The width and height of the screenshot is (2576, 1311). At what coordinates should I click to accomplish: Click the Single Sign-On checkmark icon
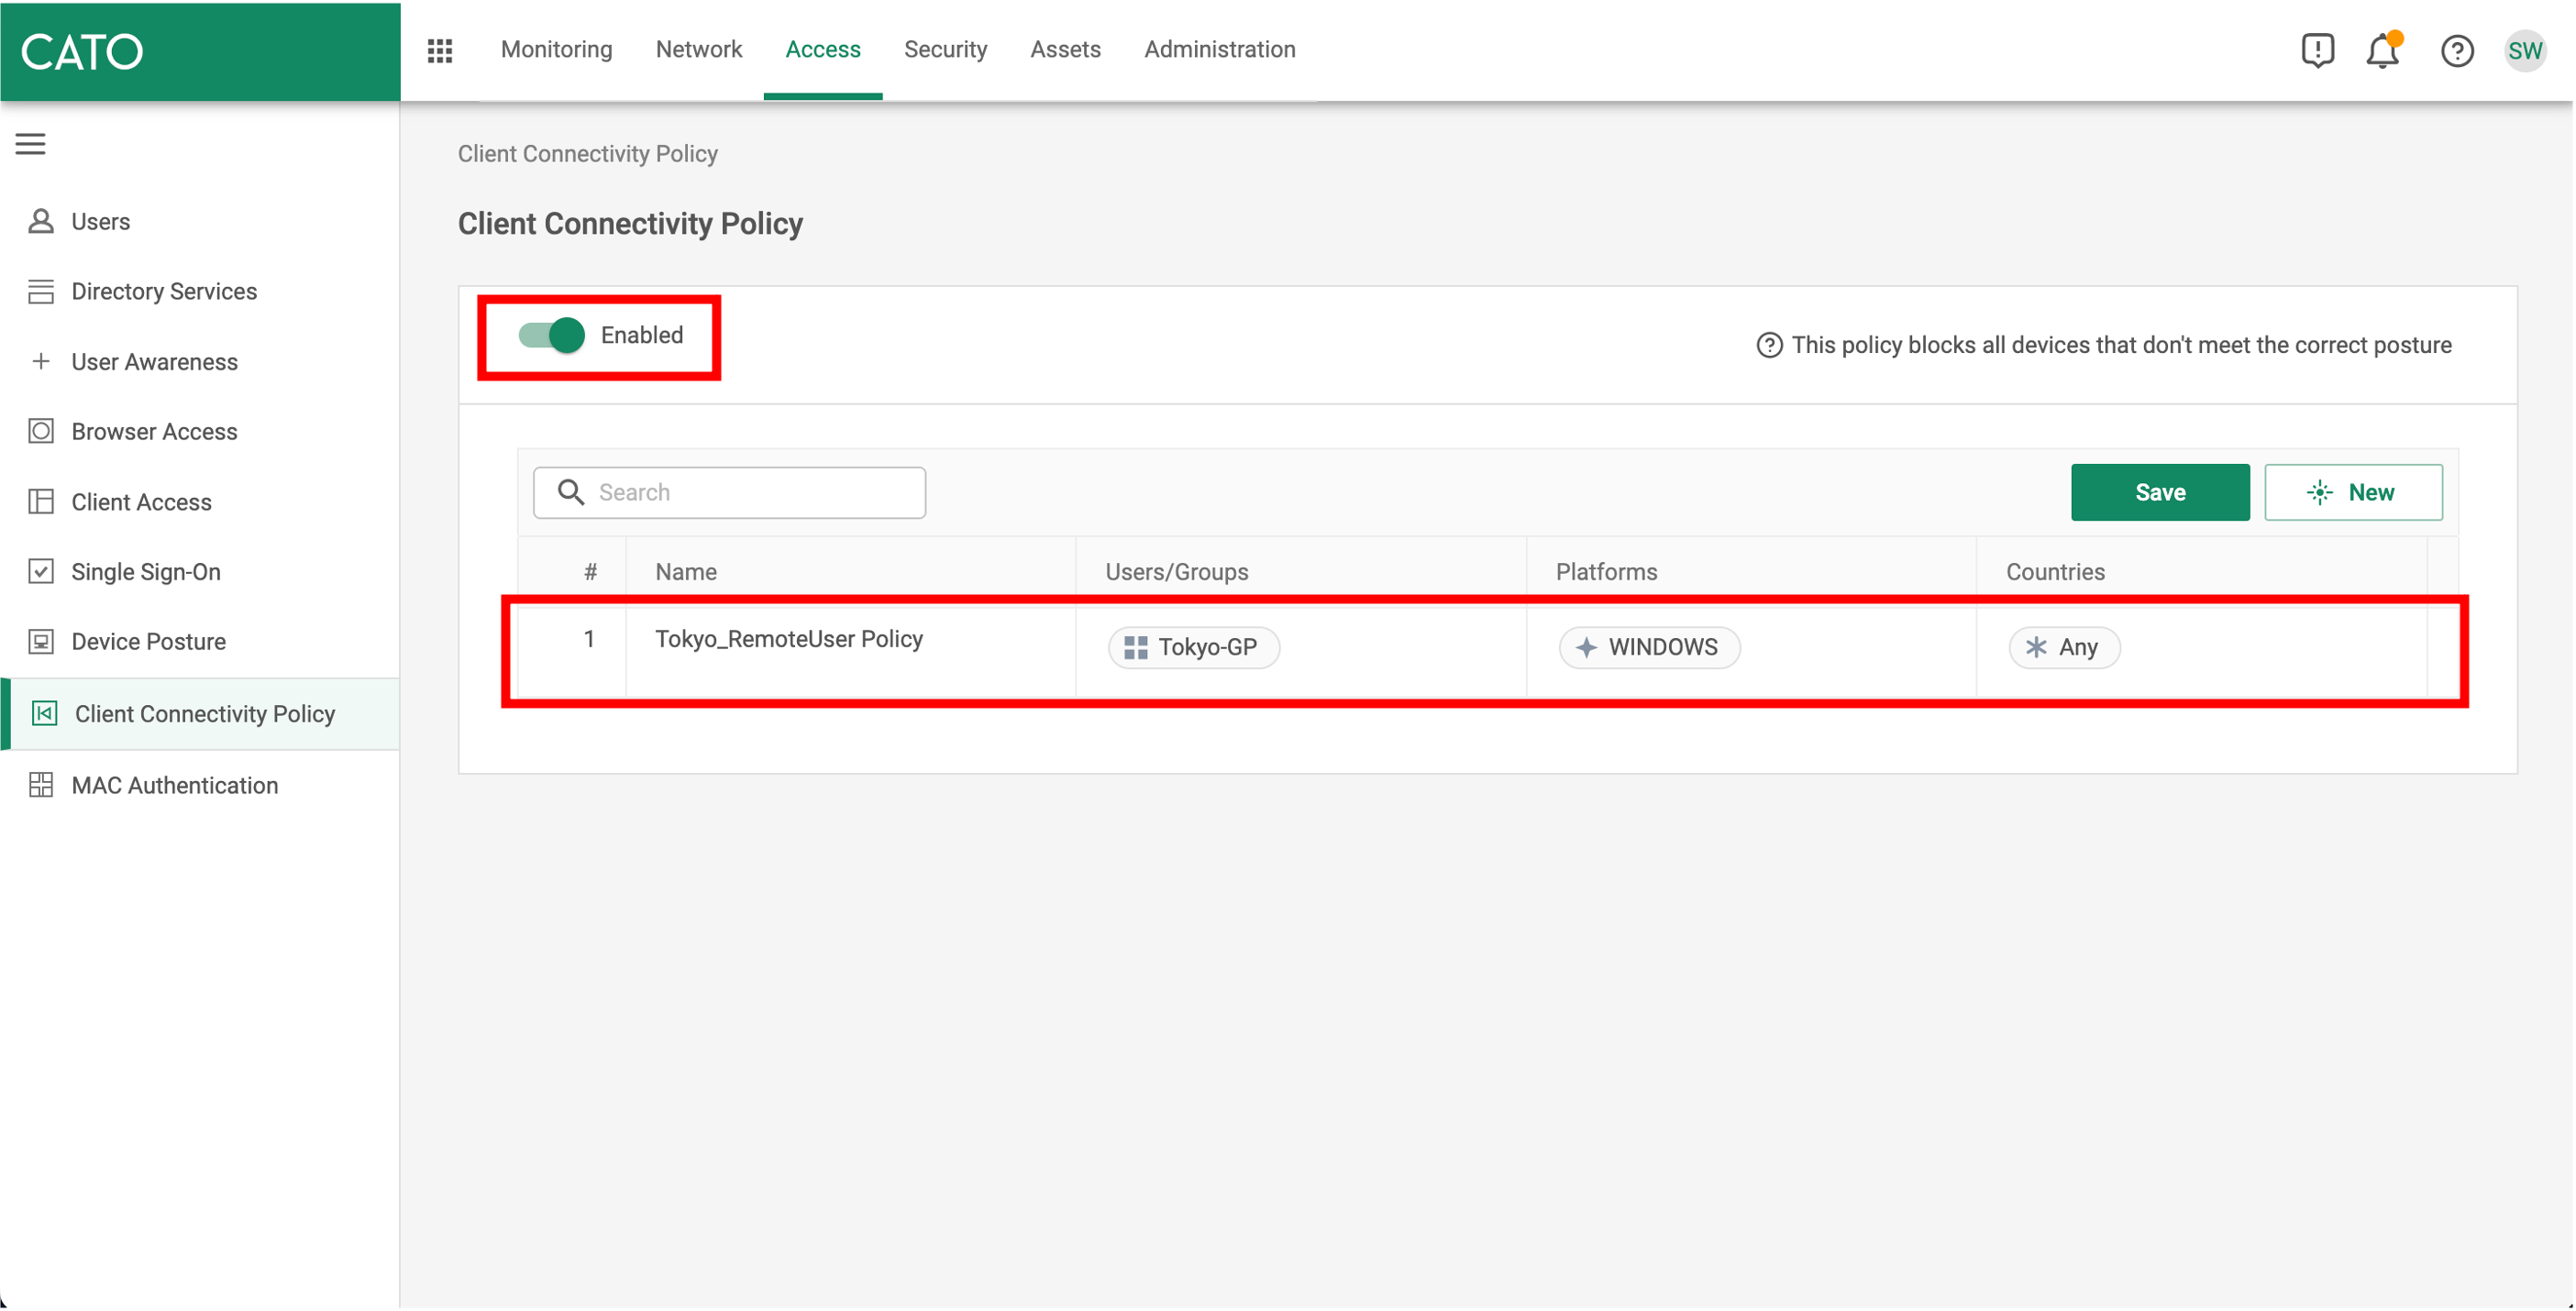(41, 571)
